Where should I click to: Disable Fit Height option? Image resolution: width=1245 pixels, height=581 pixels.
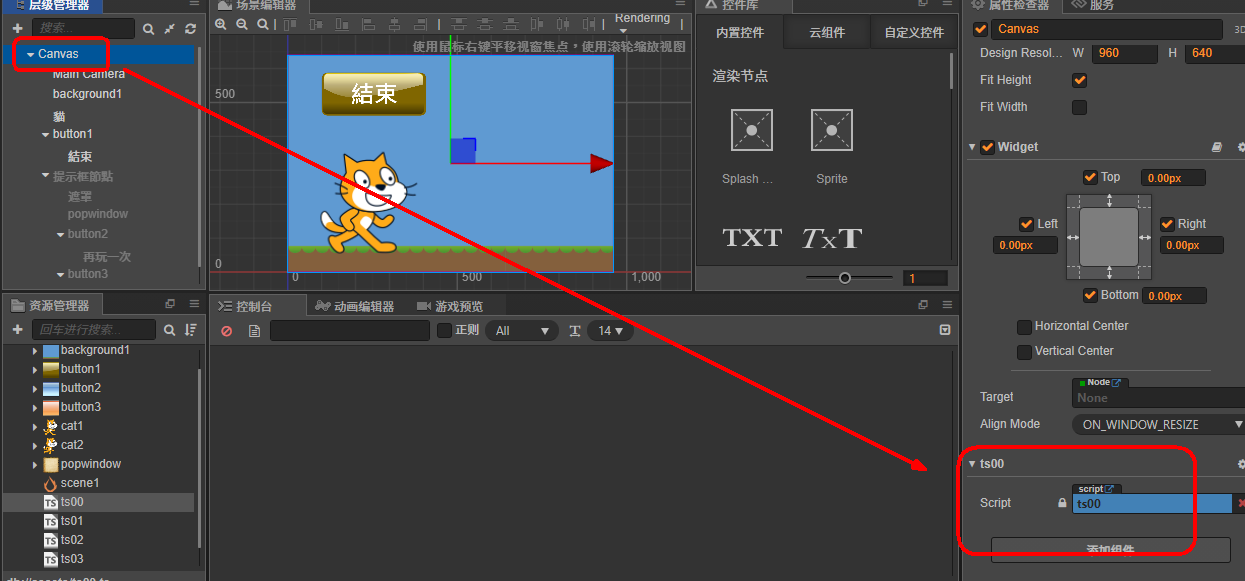click(1079, 80)
